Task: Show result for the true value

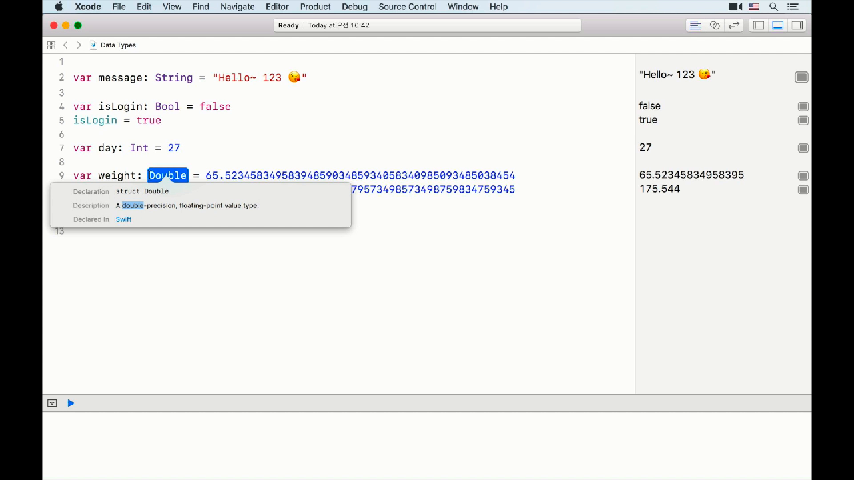Action: [x=803, y=120]
